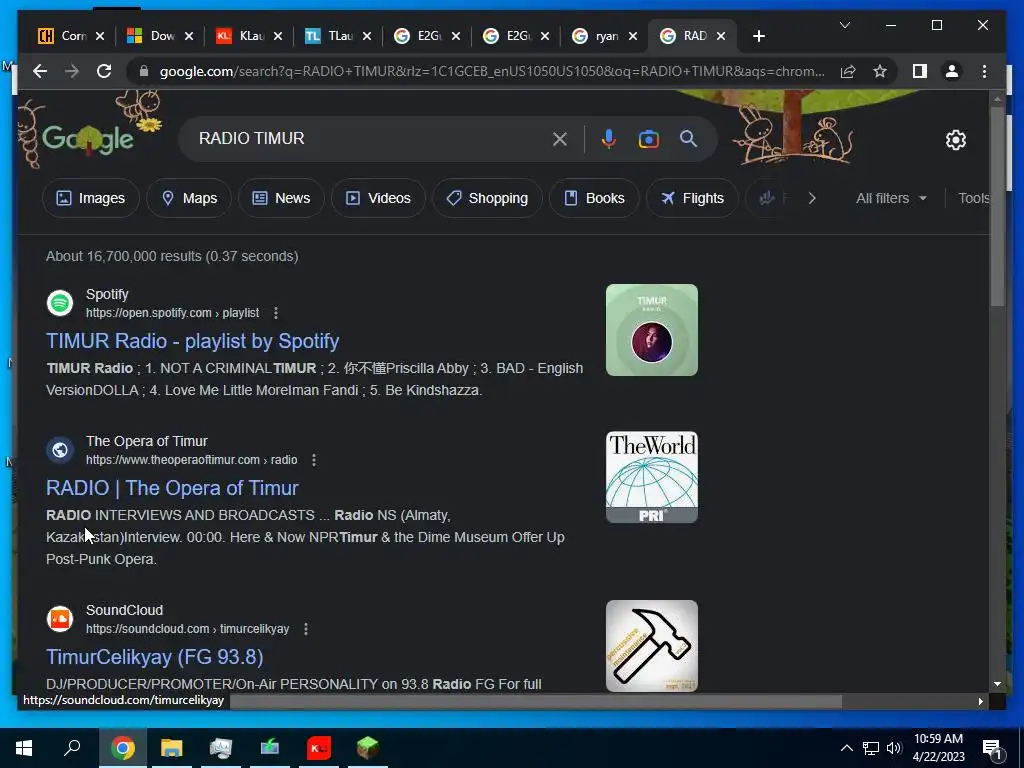
Task: Start voice search with microphone icon
Action: point(609,139)
